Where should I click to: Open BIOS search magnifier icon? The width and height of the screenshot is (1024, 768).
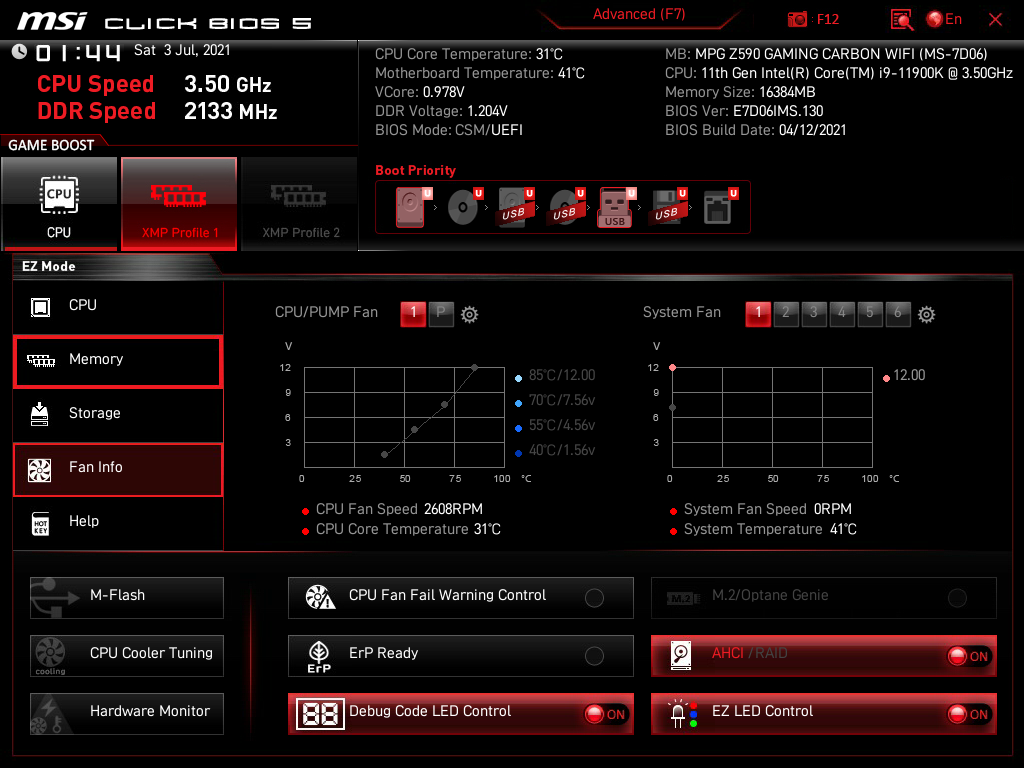(901, 20)
